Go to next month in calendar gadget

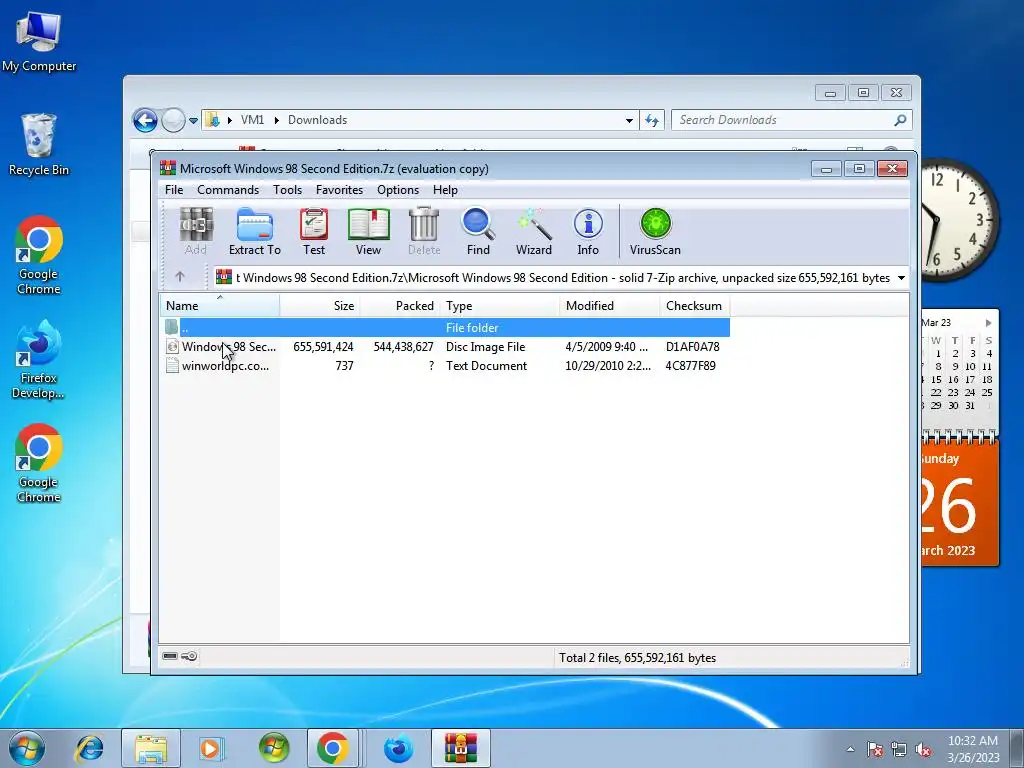pos(988,323)
